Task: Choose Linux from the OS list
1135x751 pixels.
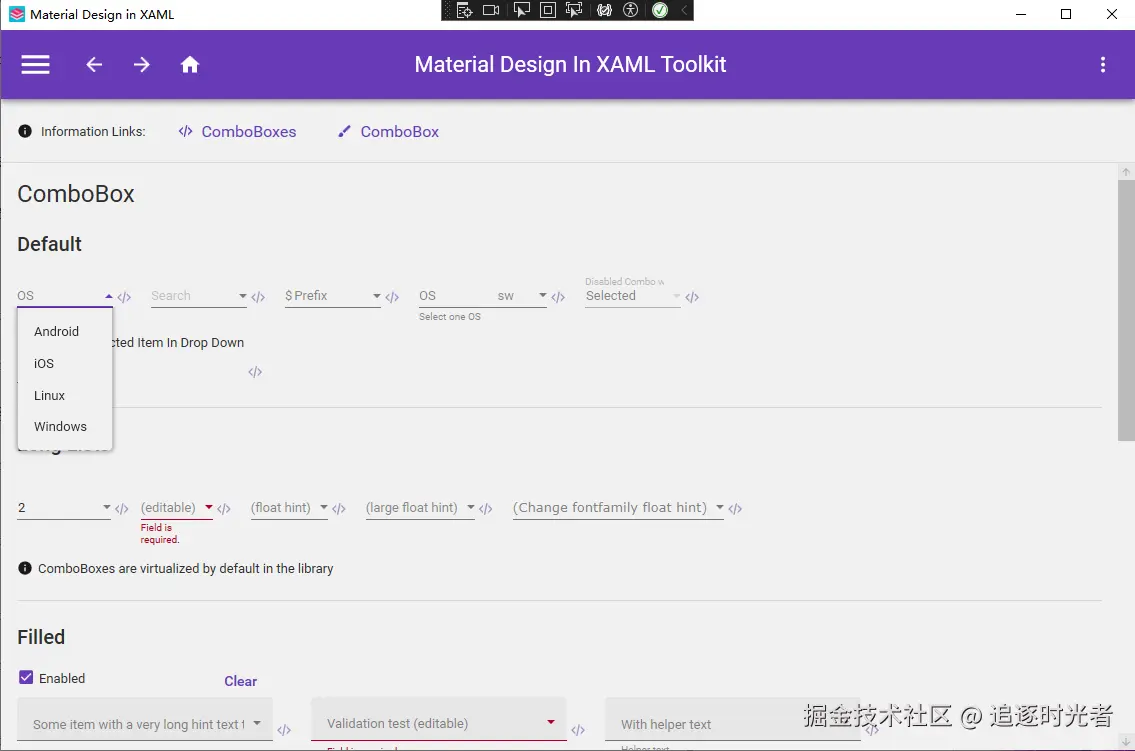Action: (x=65, y=395)
